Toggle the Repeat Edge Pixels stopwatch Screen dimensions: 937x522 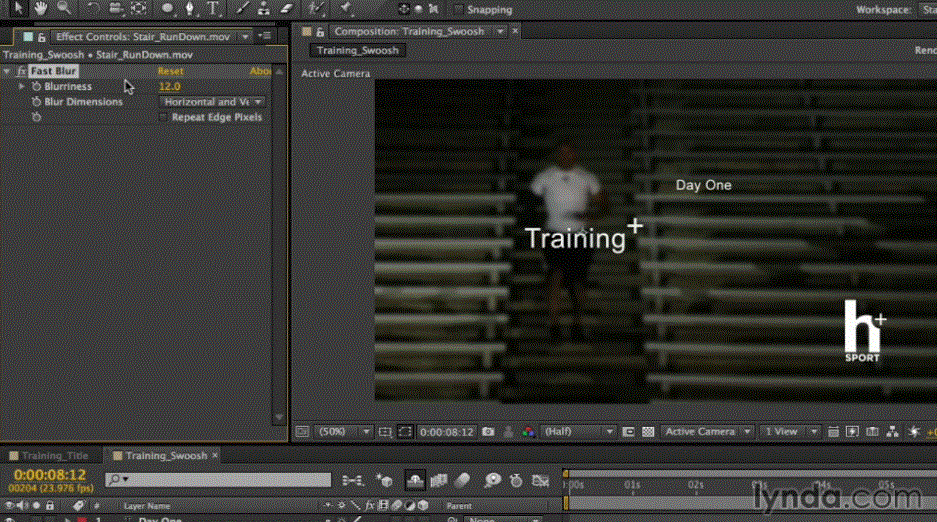point(36,117)
